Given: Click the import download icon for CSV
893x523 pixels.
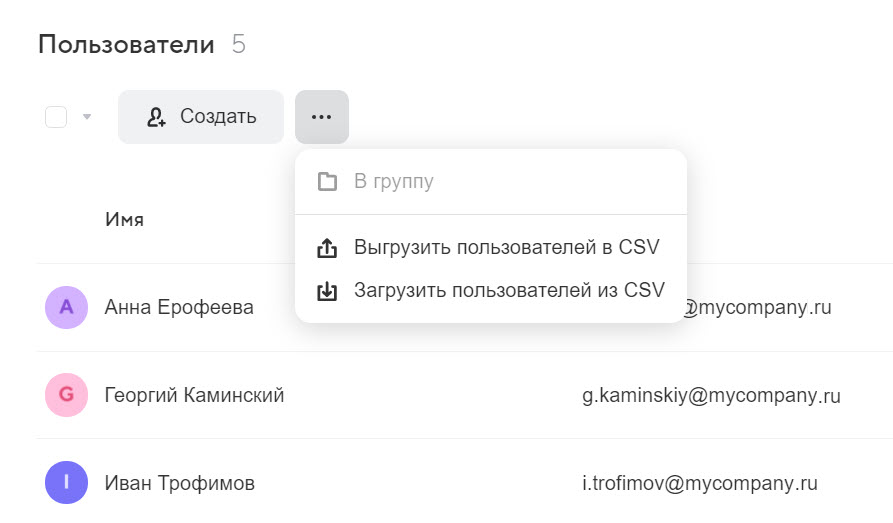Looking at the screenshot, I should (327, 291).
